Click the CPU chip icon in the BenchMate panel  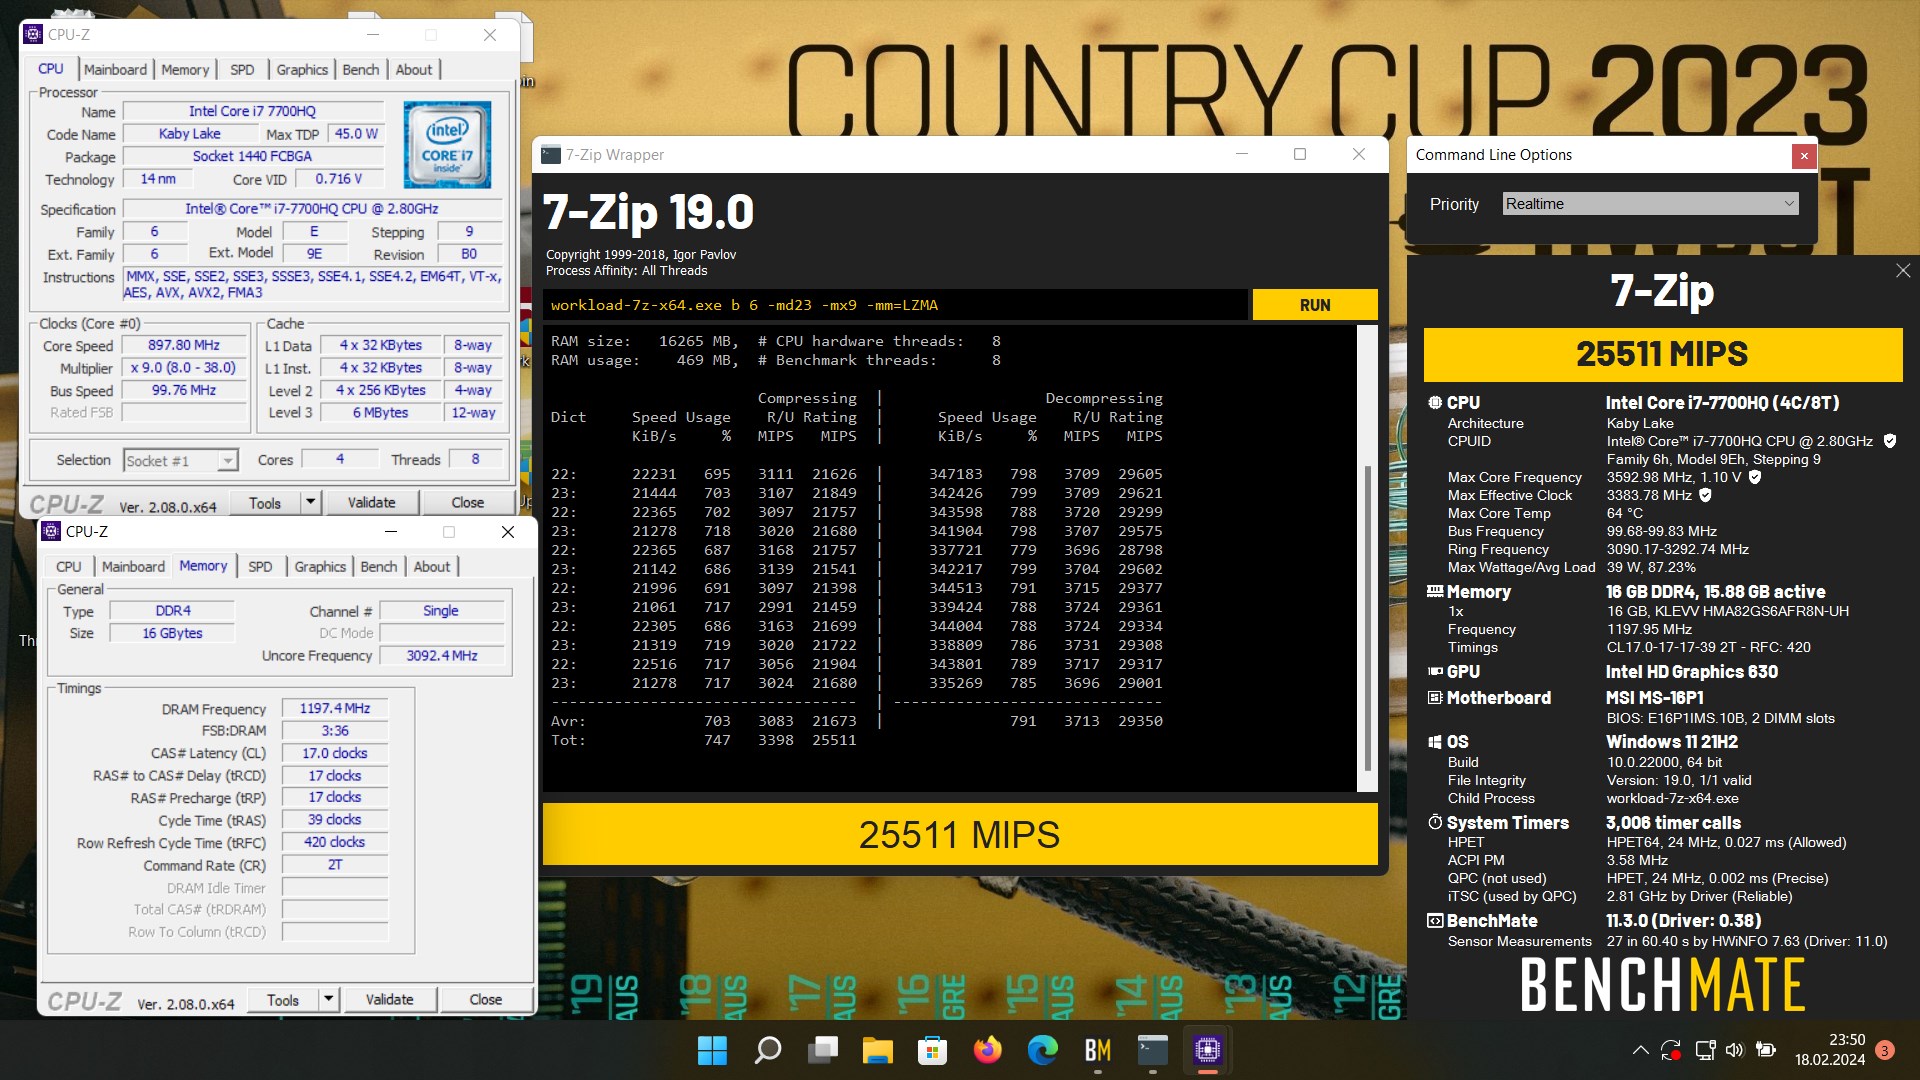click(1435, 402)
